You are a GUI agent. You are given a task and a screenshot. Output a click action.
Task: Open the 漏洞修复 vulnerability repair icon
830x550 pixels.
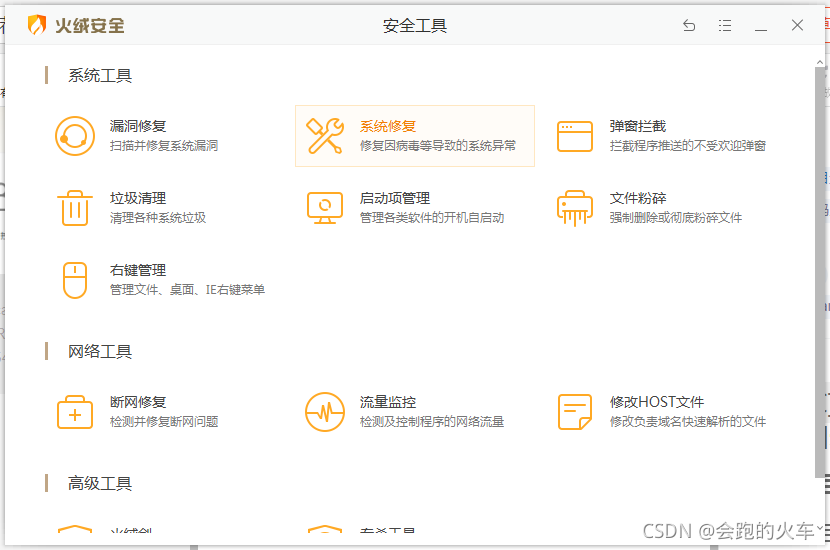pyautogui.click(x=75, y=136)
